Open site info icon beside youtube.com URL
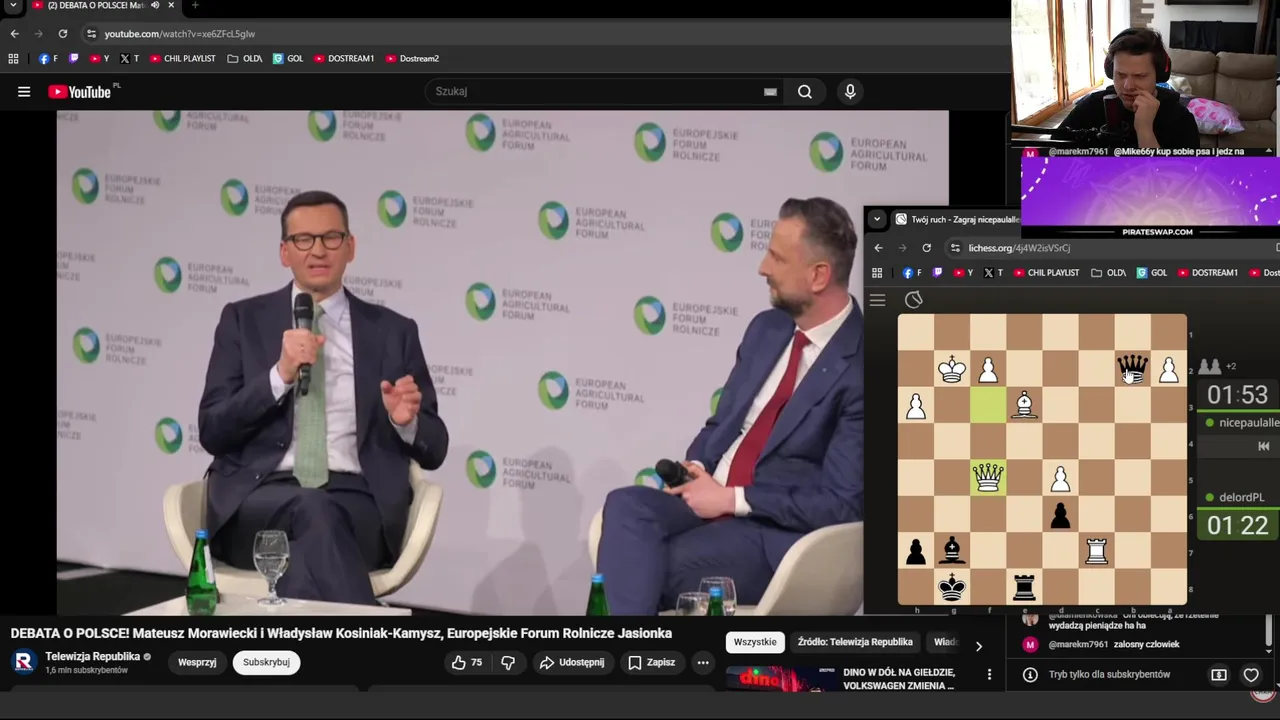Screen dimensions: 1280x720 click(x=92, y=34)
